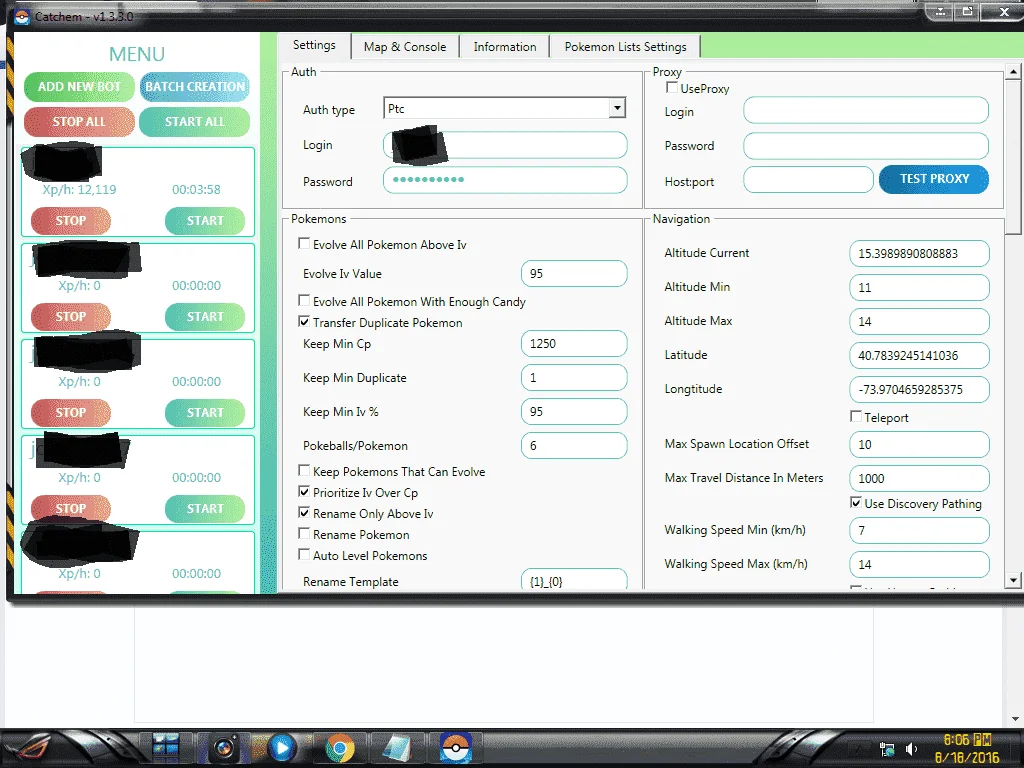Check the UseProxy box
The width and height of the screenshot is (1024, 768).
pos(671,87)
